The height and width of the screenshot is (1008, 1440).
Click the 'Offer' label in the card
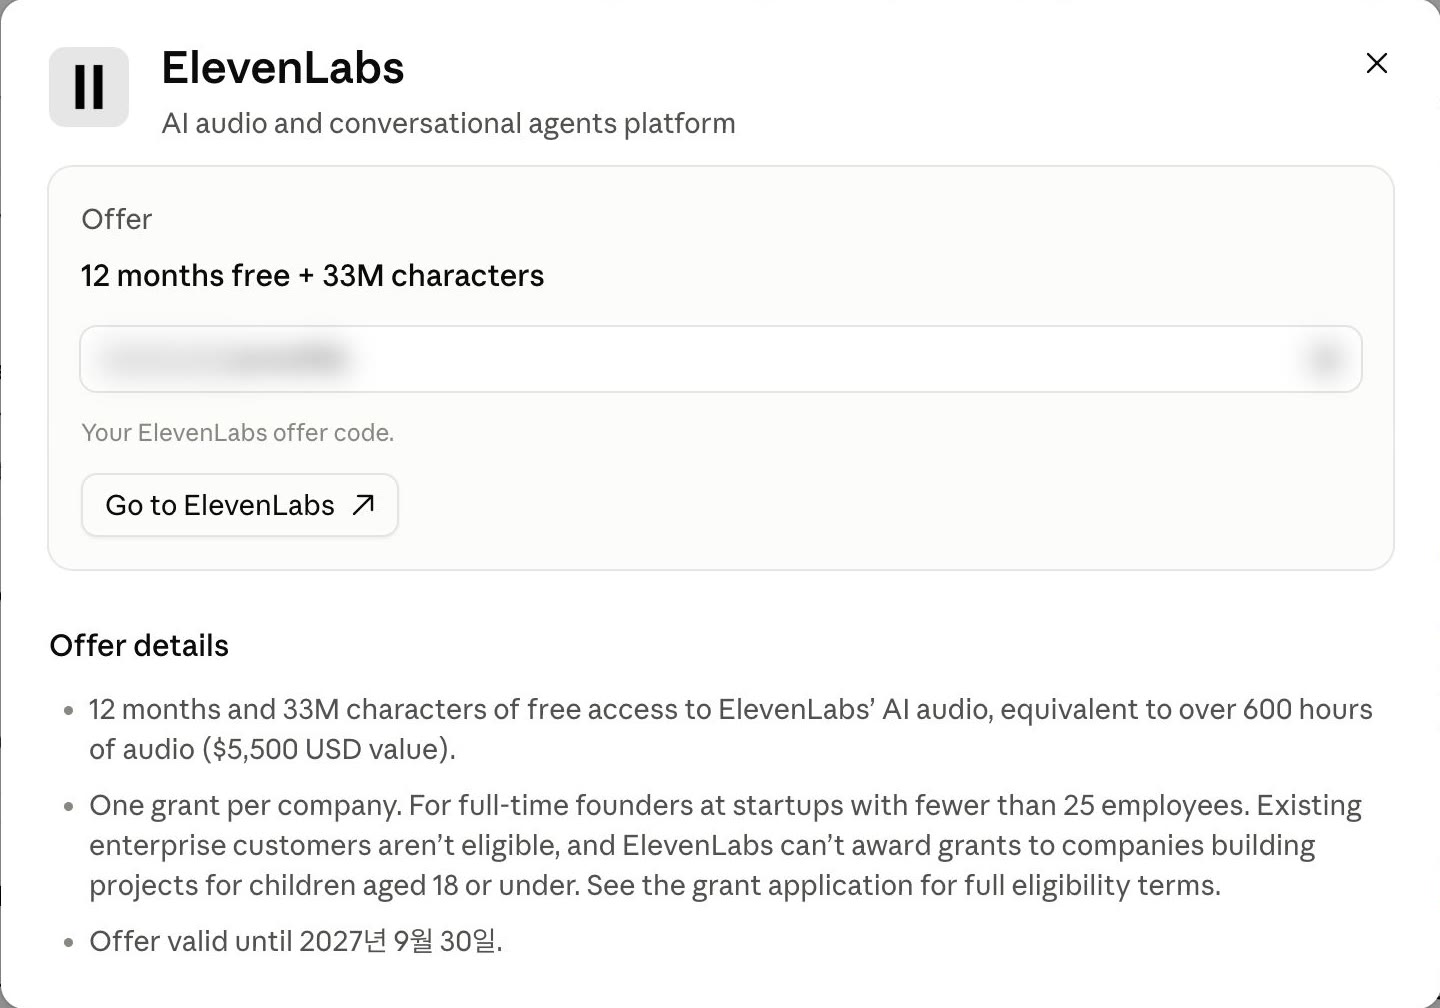coord(117,219)
